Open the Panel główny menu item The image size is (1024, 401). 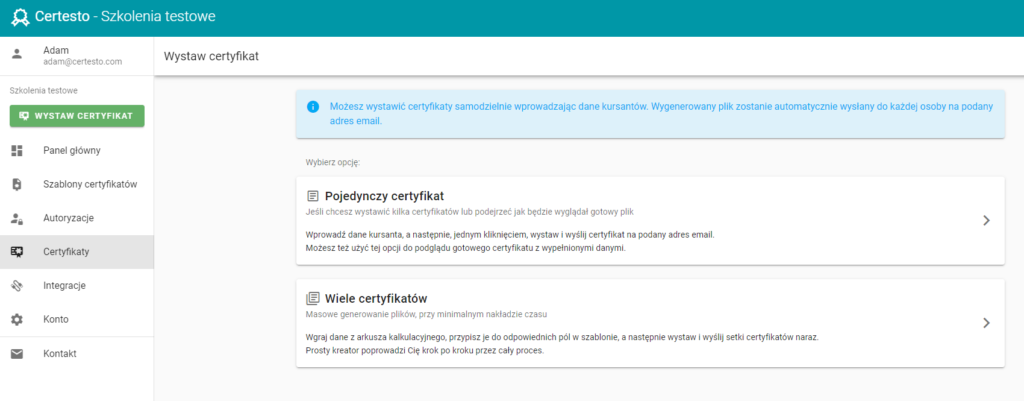77,151
